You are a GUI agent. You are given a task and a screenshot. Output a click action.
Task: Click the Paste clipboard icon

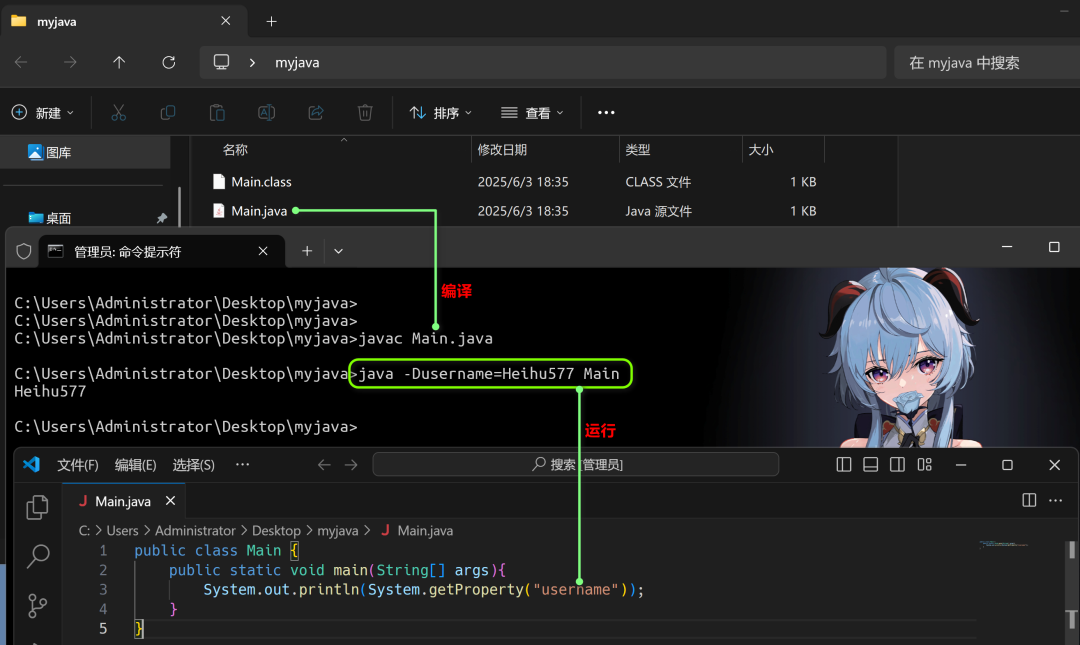217,112
